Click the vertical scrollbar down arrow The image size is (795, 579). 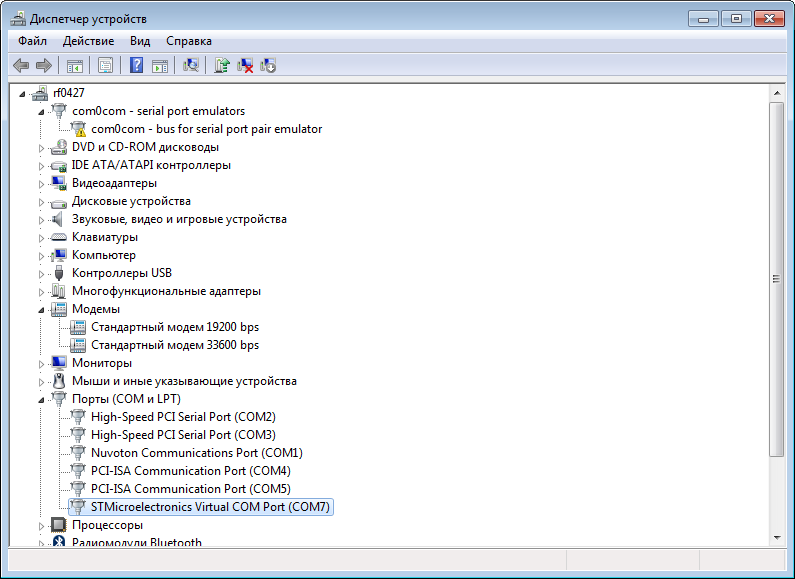point(776,537)
